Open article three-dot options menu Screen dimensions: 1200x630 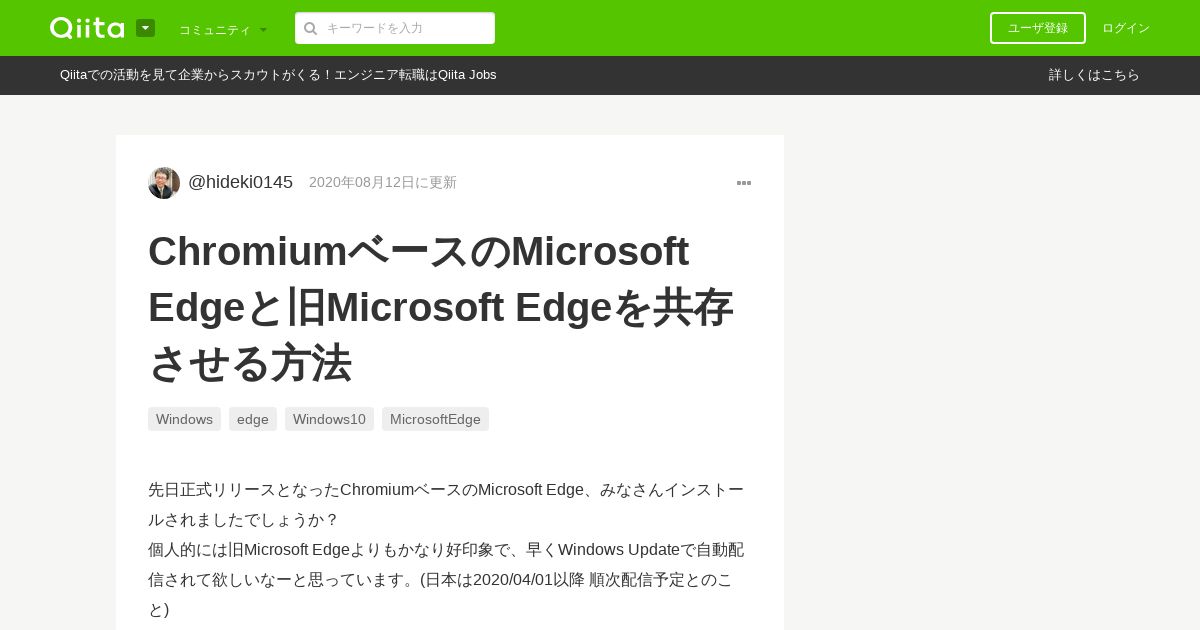(744, 183)
